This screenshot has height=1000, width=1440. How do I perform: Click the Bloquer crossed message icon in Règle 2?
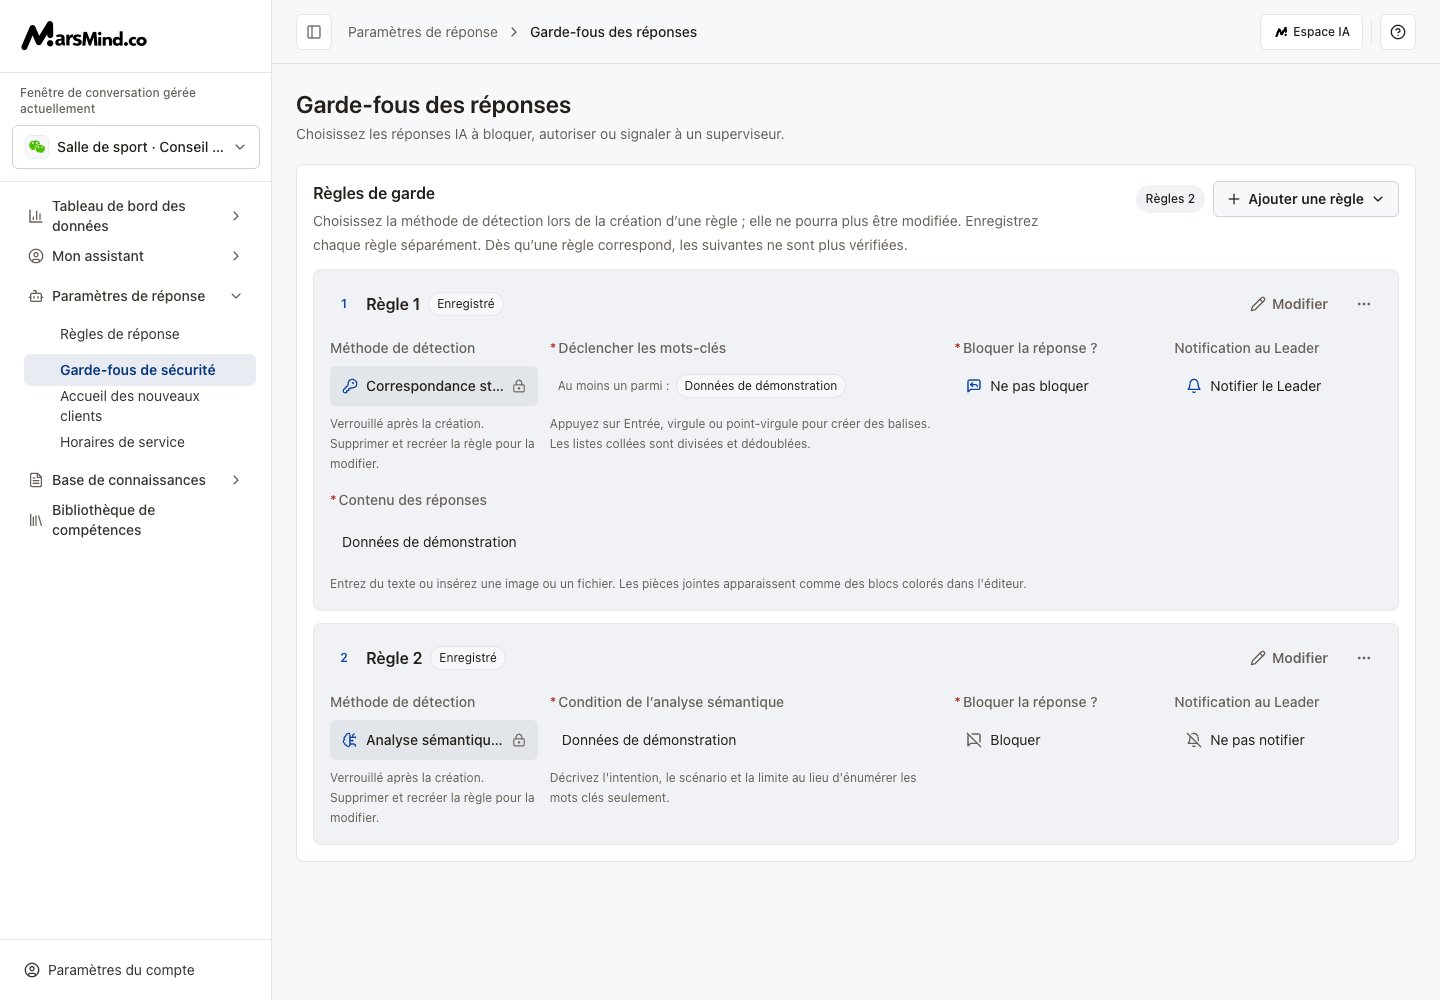click(x=974, y=740)
